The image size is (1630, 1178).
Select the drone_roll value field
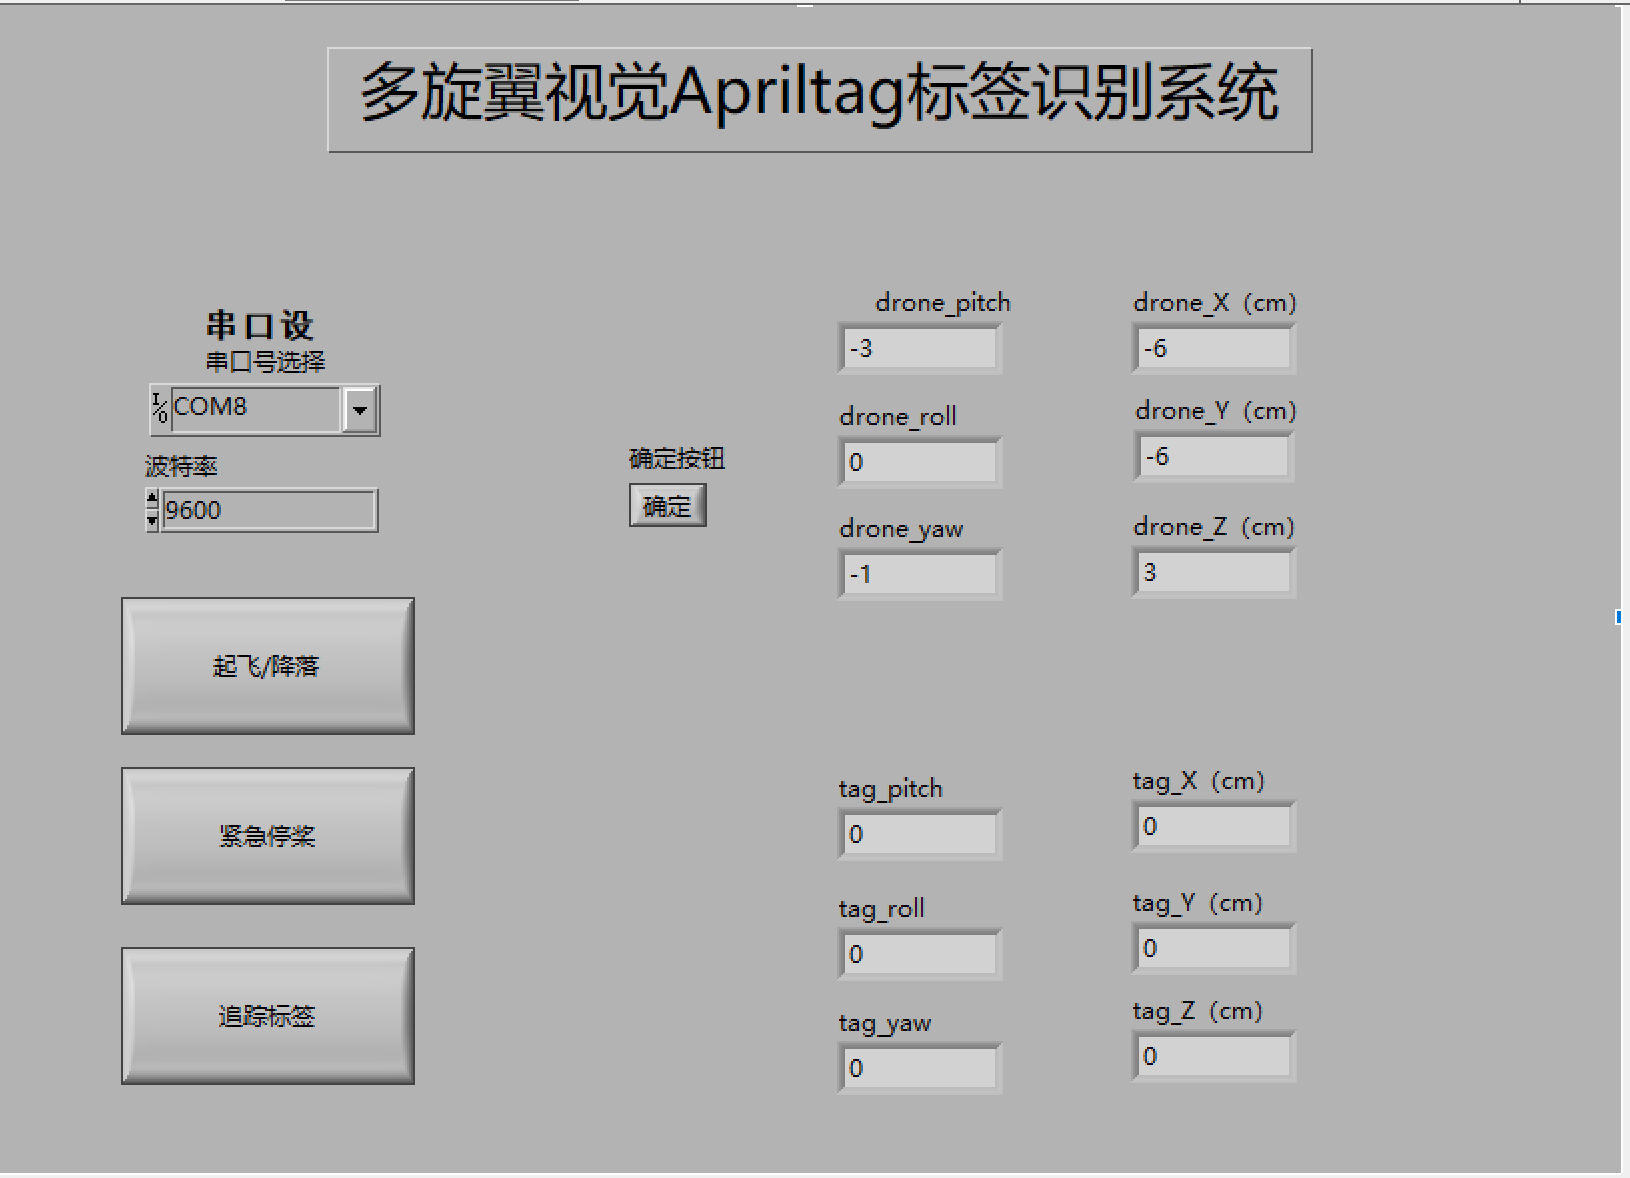918,462
